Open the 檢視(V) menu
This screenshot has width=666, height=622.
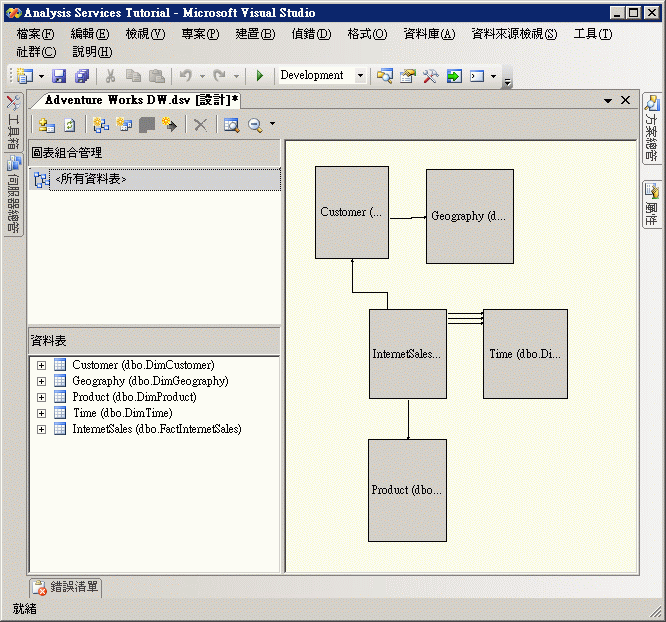[145, 34]
